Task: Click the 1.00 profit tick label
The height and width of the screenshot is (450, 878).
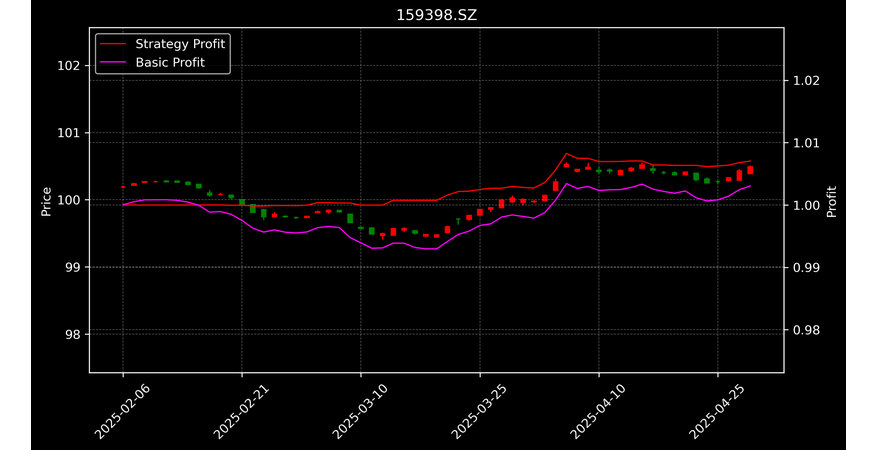Action: coord(806,205)
